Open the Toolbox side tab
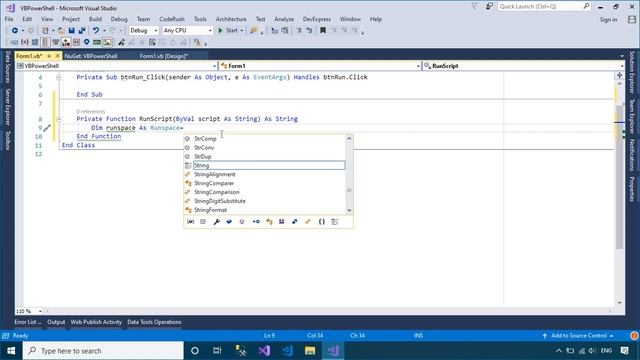The width and height of the screenshot is (640, 360). (7, 140)
